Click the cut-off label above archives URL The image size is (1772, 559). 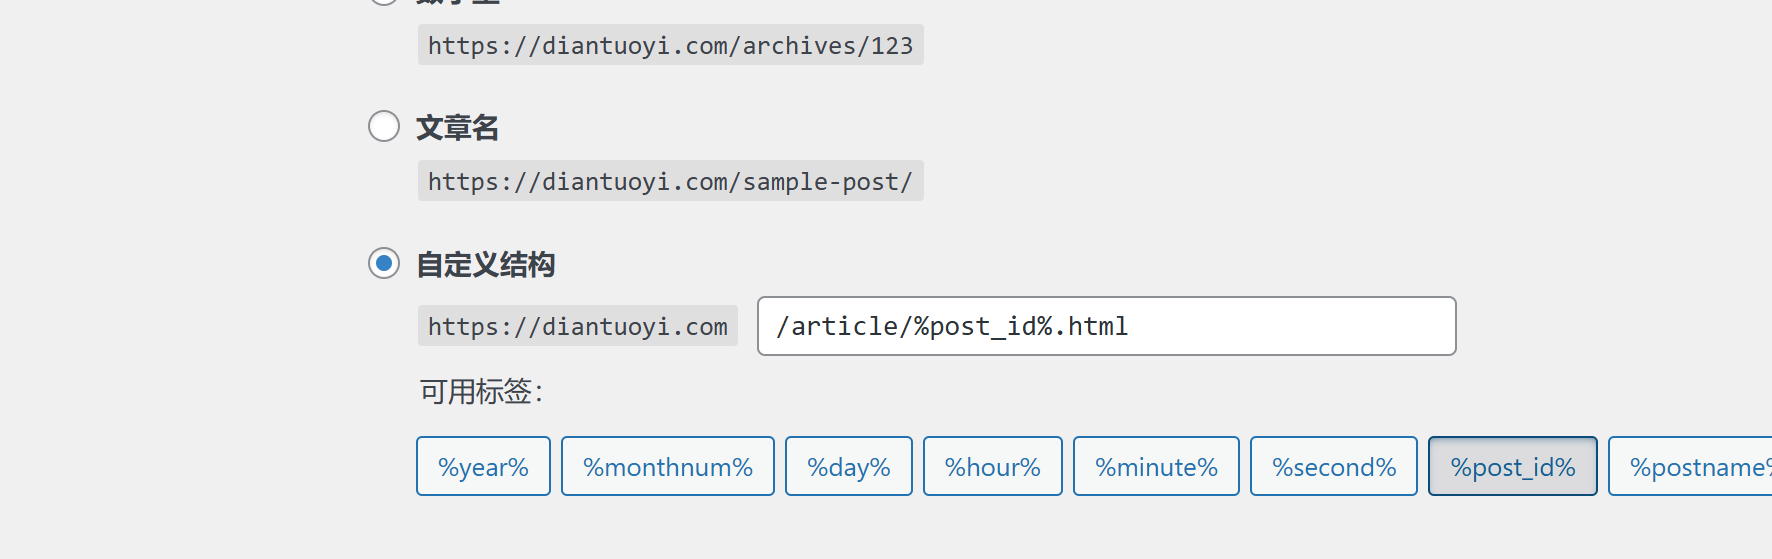click(457, 2)
